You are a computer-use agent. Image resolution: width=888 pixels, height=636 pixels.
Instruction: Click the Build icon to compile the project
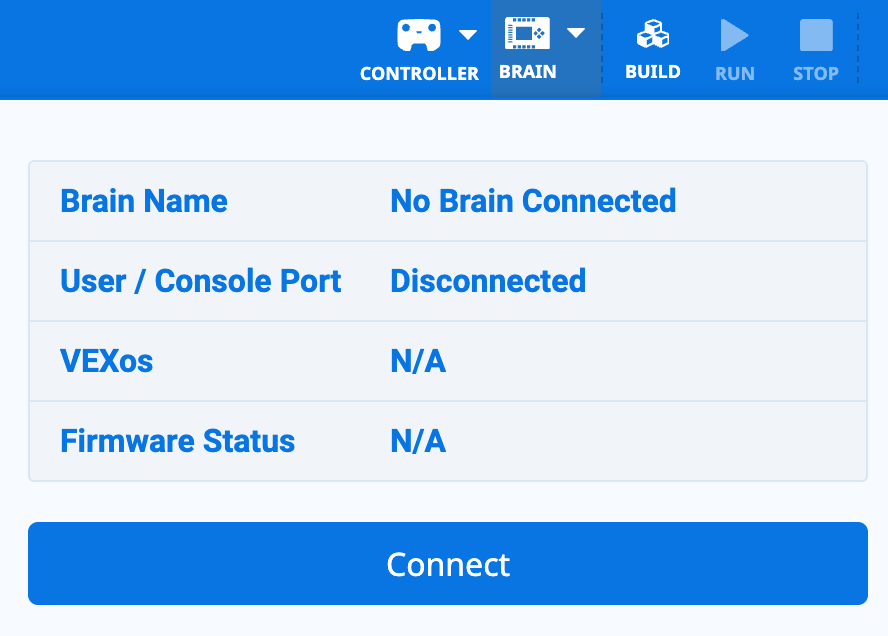coord(653,33)
